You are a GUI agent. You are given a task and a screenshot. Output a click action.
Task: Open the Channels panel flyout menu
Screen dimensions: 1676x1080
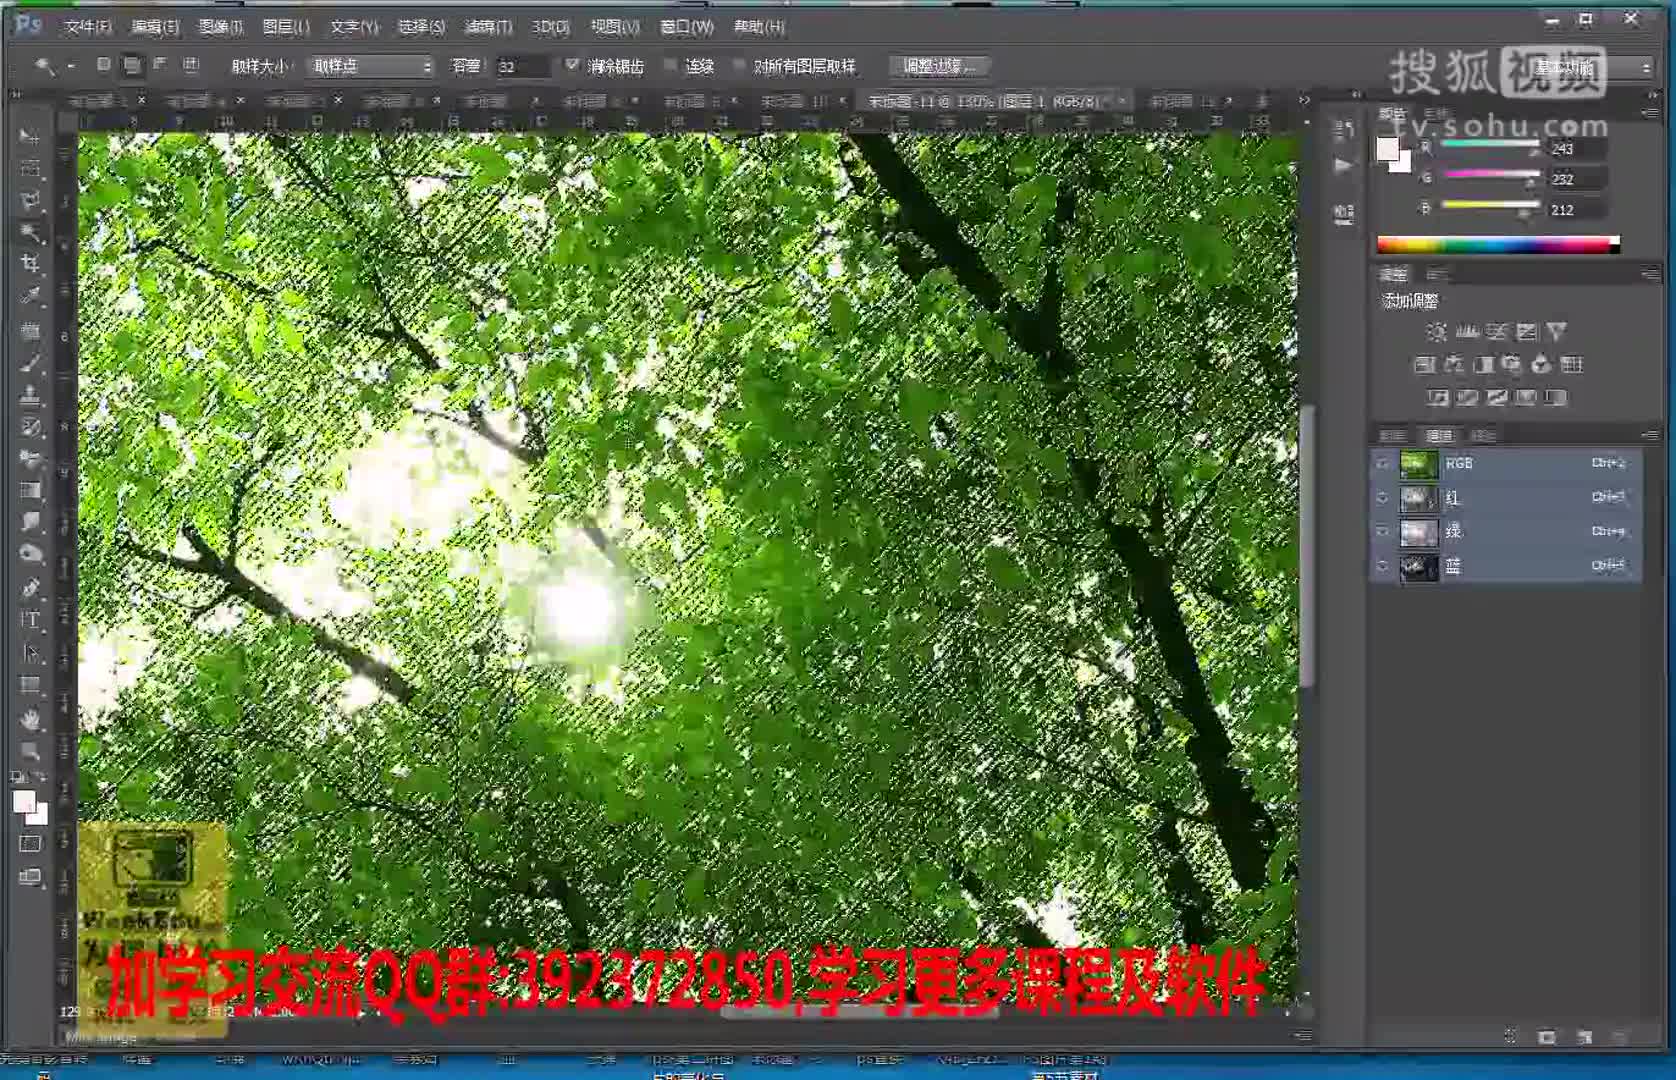tap(1649, 435)
